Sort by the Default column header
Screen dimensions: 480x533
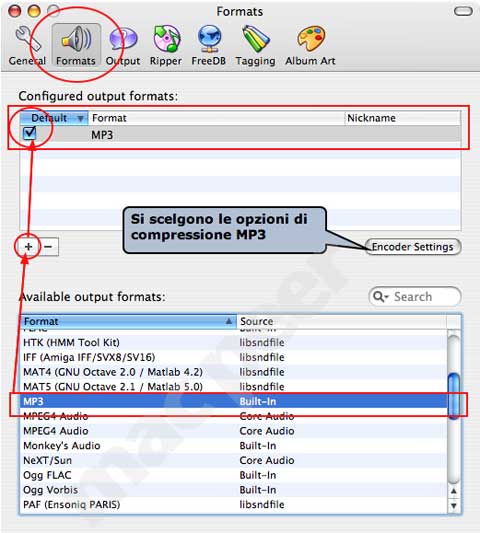pyautogui.click(x=54, y=118)
